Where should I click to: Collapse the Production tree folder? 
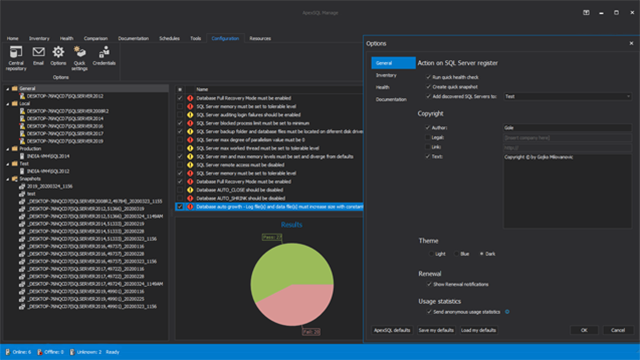click(x=8, y=149)
